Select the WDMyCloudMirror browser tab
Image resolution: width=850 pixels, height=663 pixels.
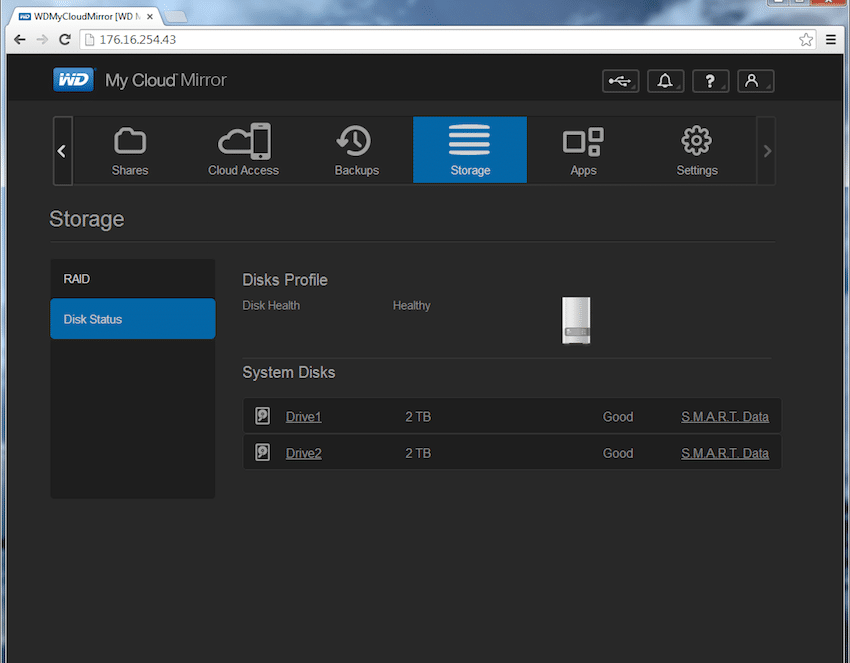85,16
